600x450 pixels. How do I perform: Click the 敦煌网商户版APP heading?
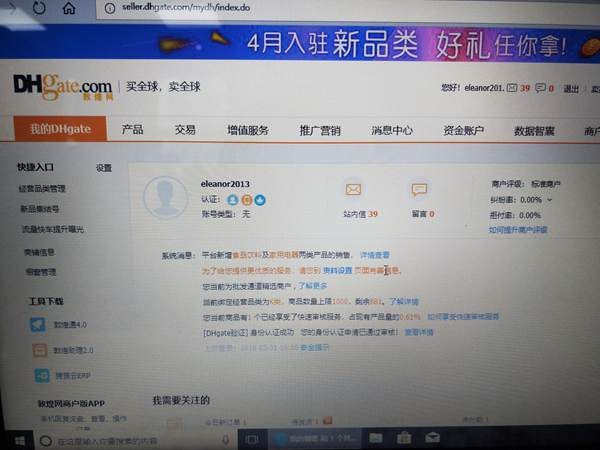pyautogui.click(x=71, y=403)
